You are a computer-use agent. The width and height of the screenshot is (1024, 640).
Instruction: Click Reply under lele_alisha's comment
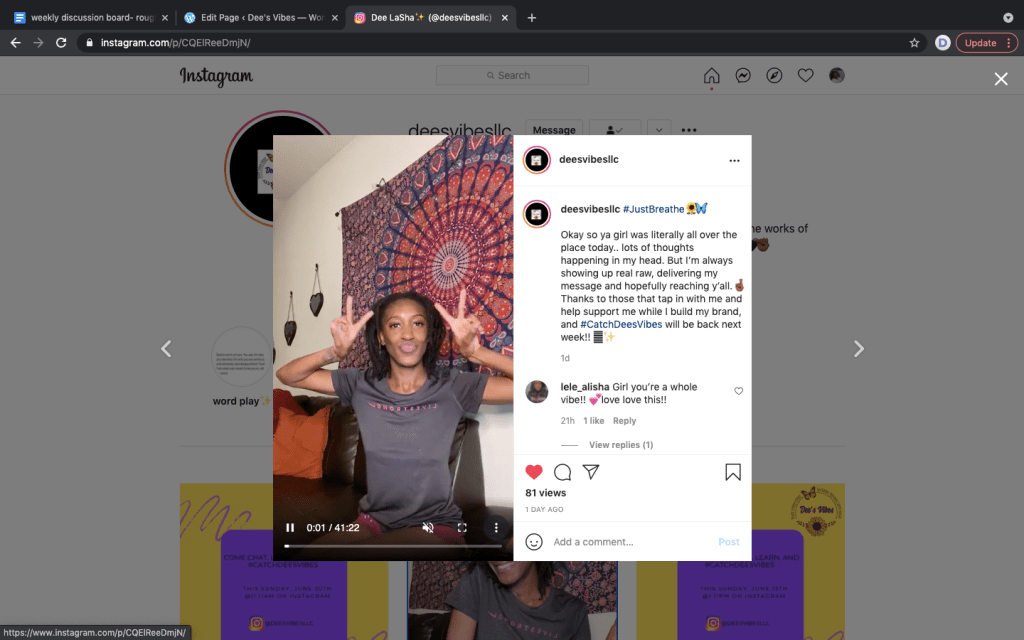click(x=624, y=421)
